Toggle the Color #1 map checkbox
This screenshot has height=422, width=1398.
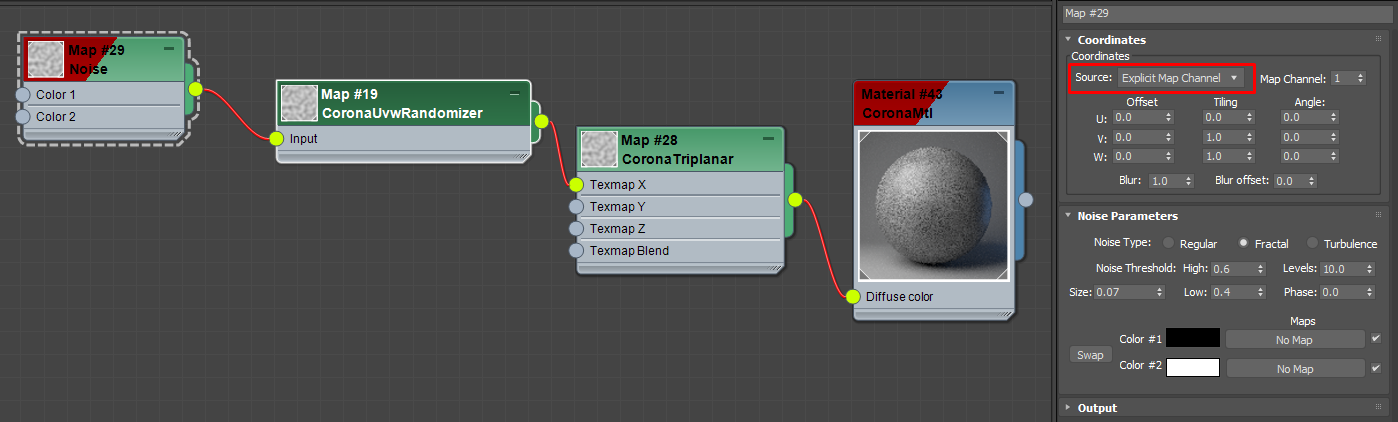tap(1376, 340)
